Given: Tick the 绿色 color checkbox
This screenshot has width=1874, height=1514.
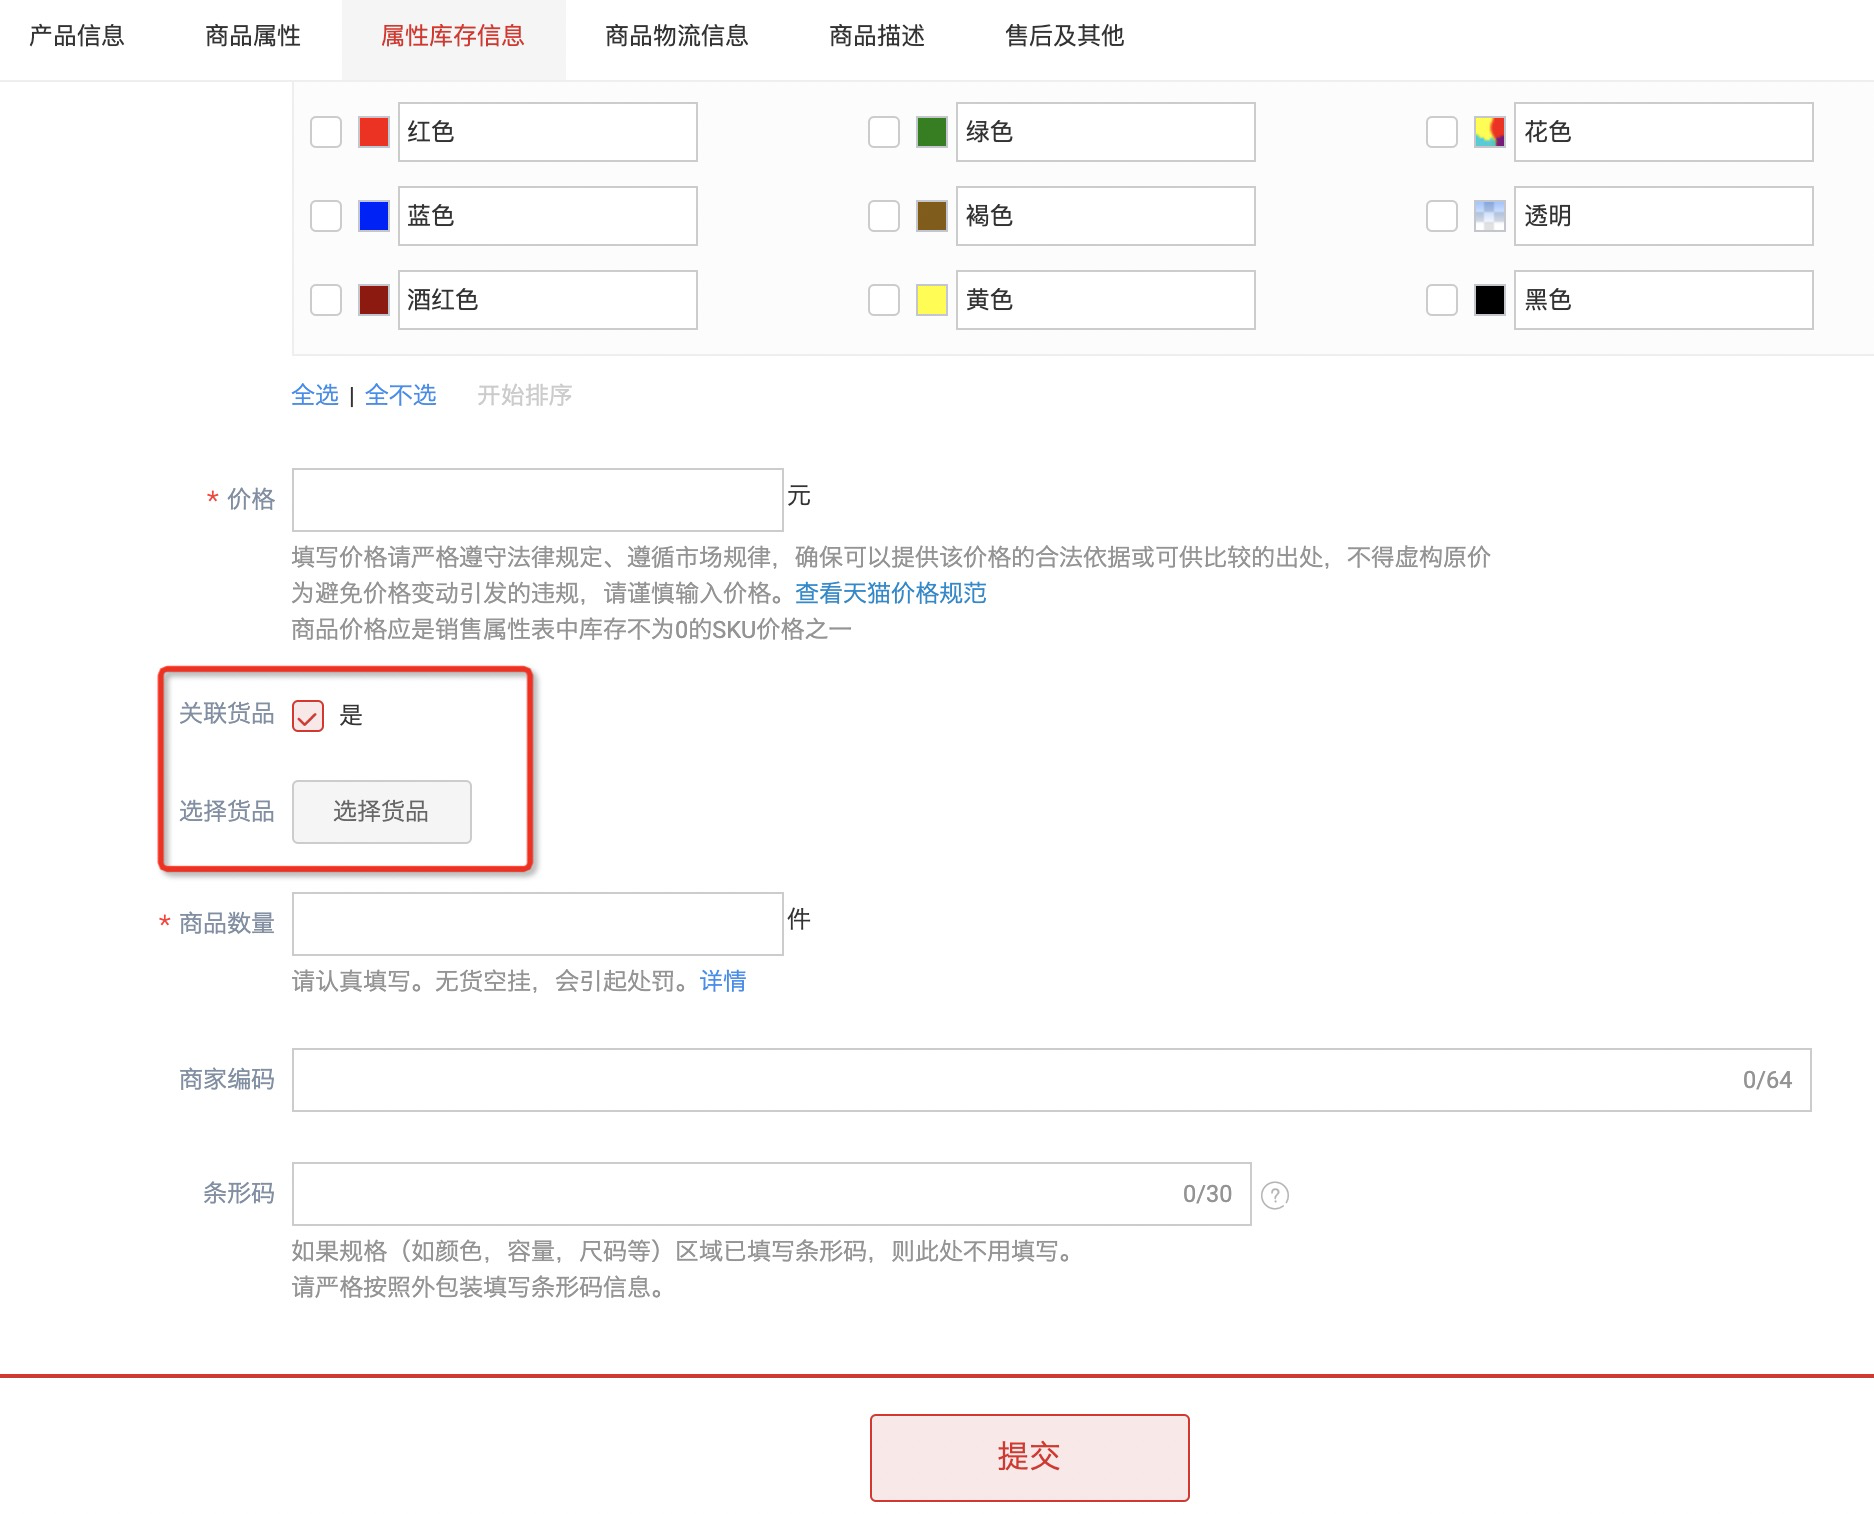Looking at the screenshot, I should pos(884,132).
